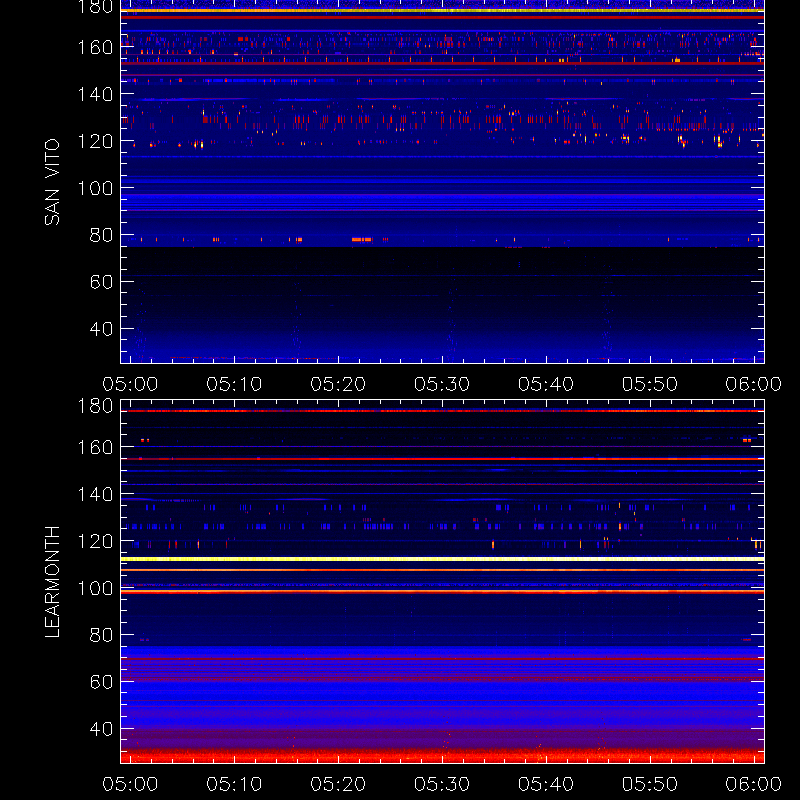Click 05:40 time label under LEARMONTH plot
This screenshot has width=800, height=800.
546,784
